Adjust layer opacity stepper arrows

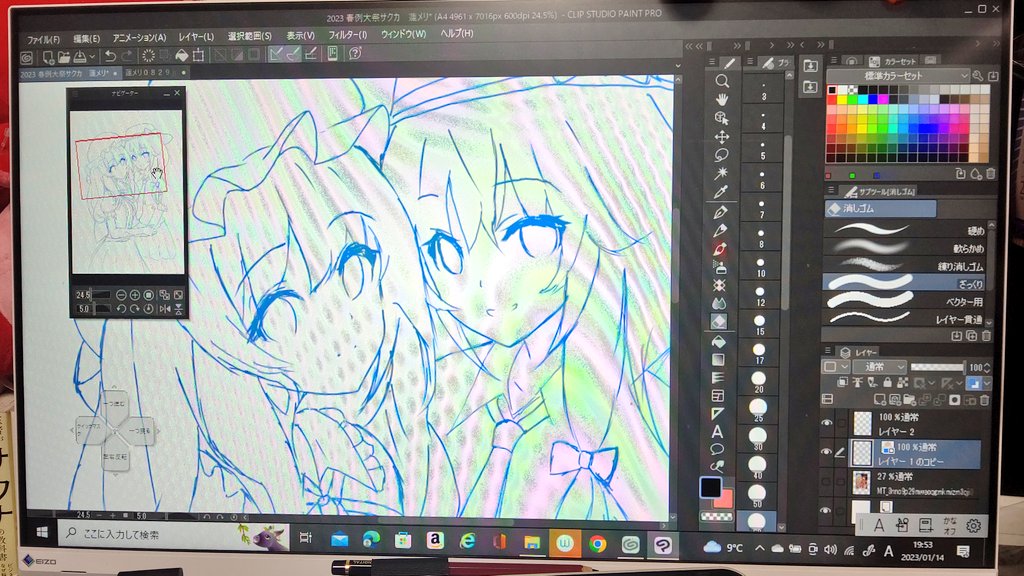987,368
